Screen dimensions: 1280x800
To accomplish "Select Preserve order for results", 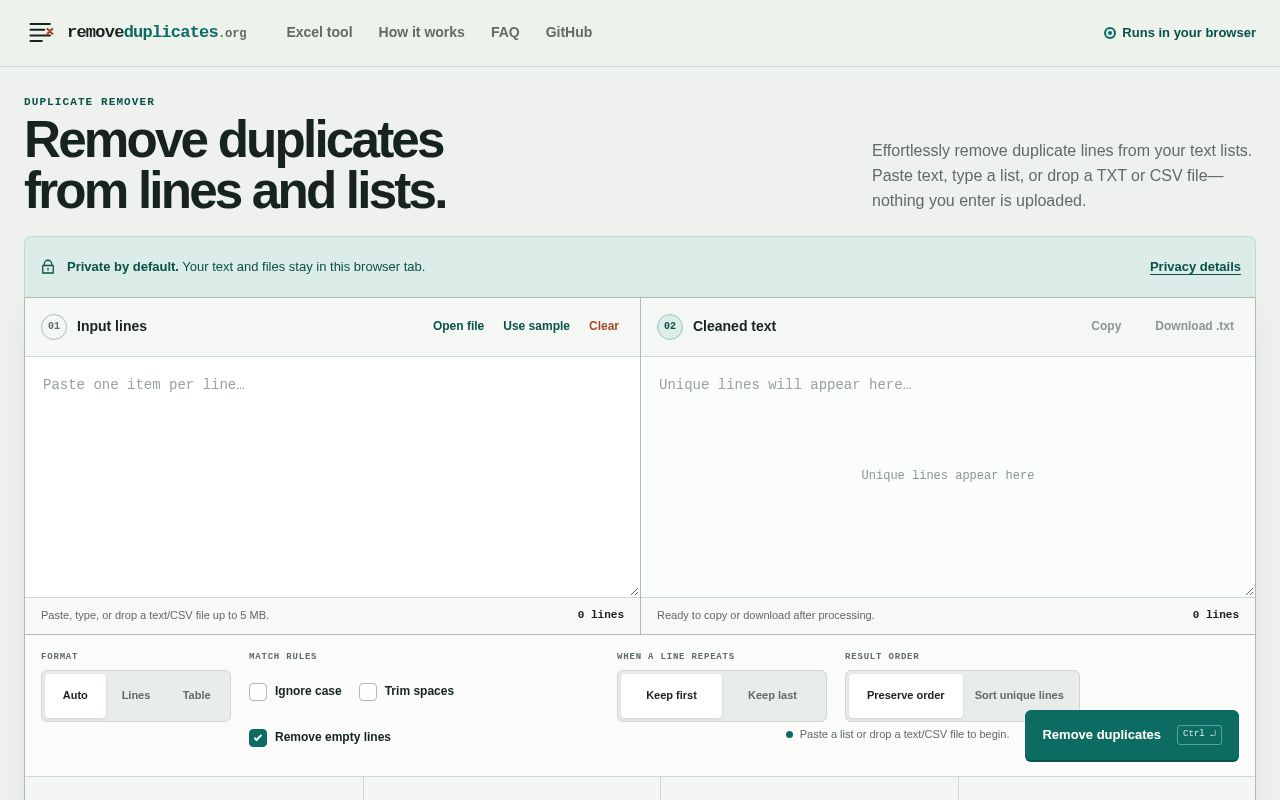I will point(906,696).
